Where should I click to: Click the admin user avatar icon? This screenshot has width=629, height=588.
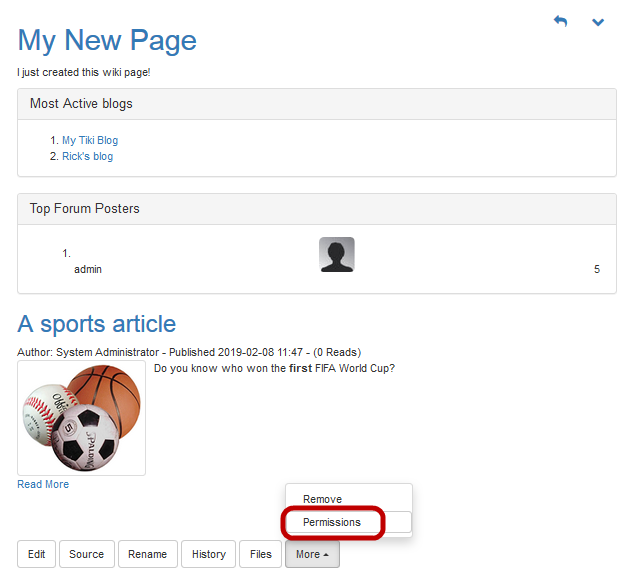[336, 255]
